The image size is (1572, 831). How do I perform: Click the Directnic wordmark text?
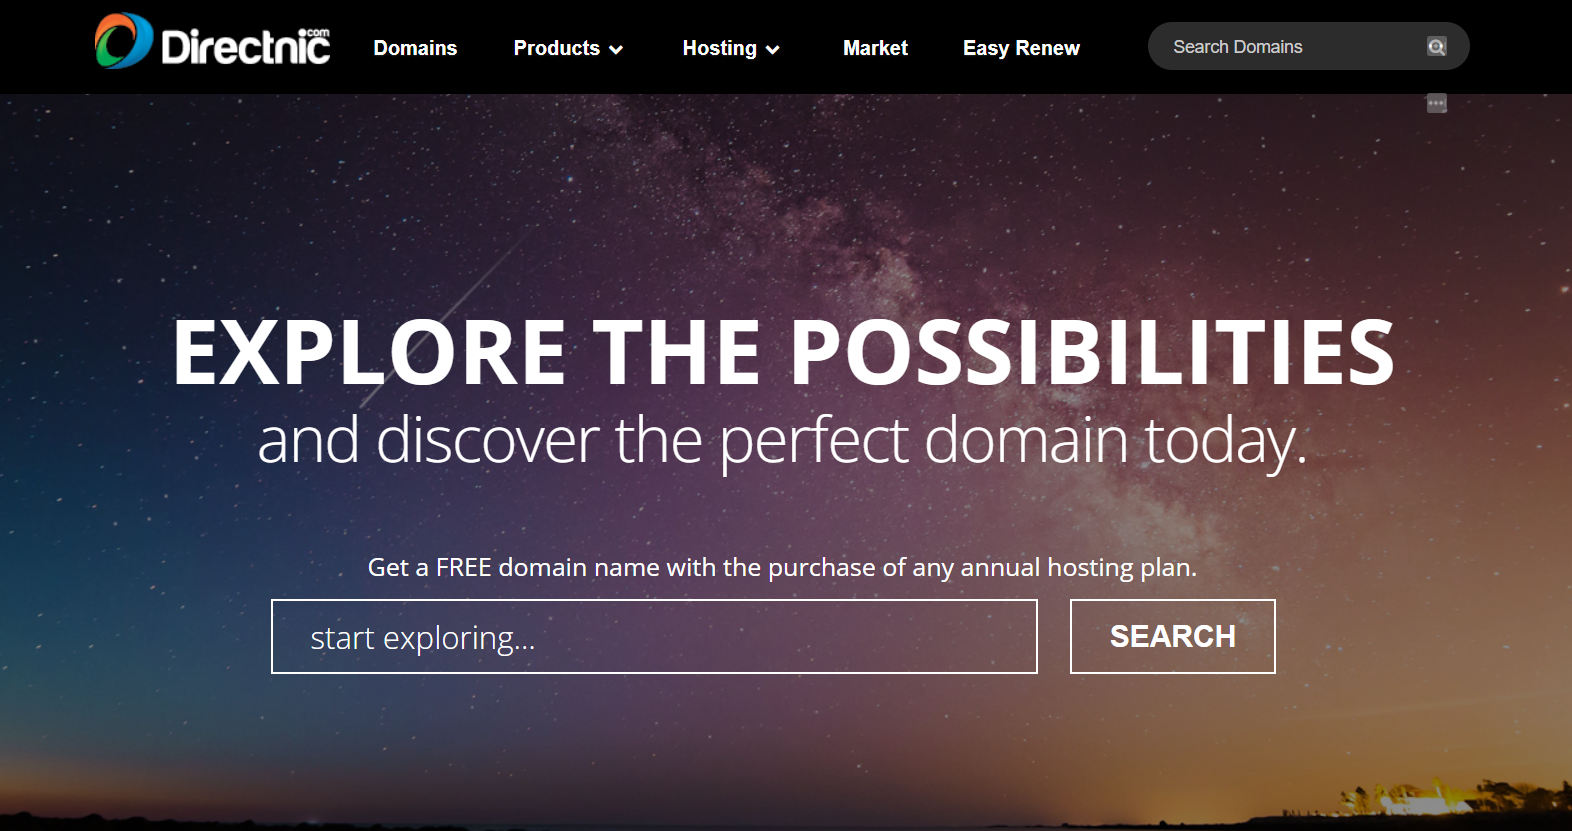(245, 47)
